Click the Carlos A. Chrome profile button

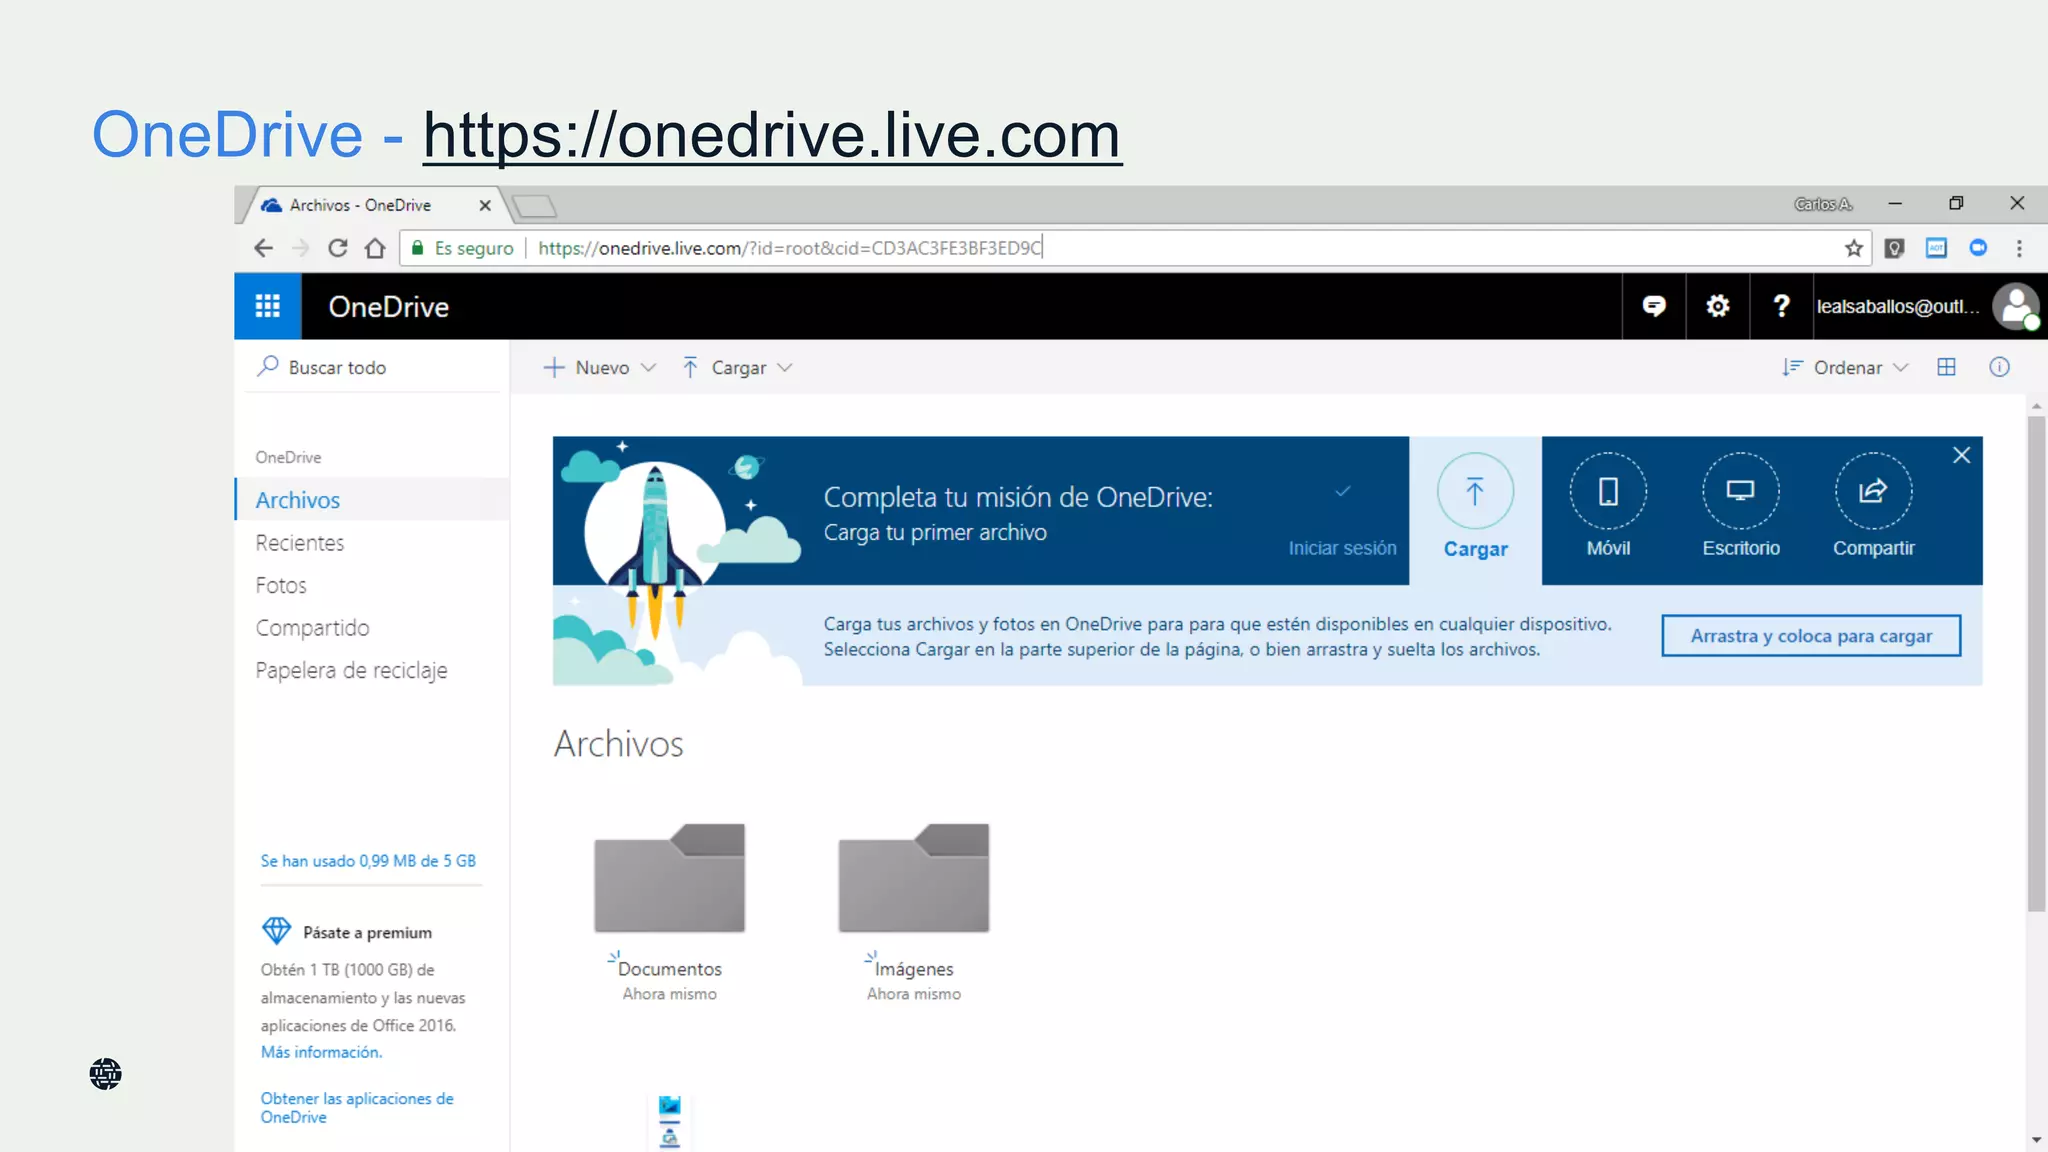pyautogui.click(x=1823, y=204)
